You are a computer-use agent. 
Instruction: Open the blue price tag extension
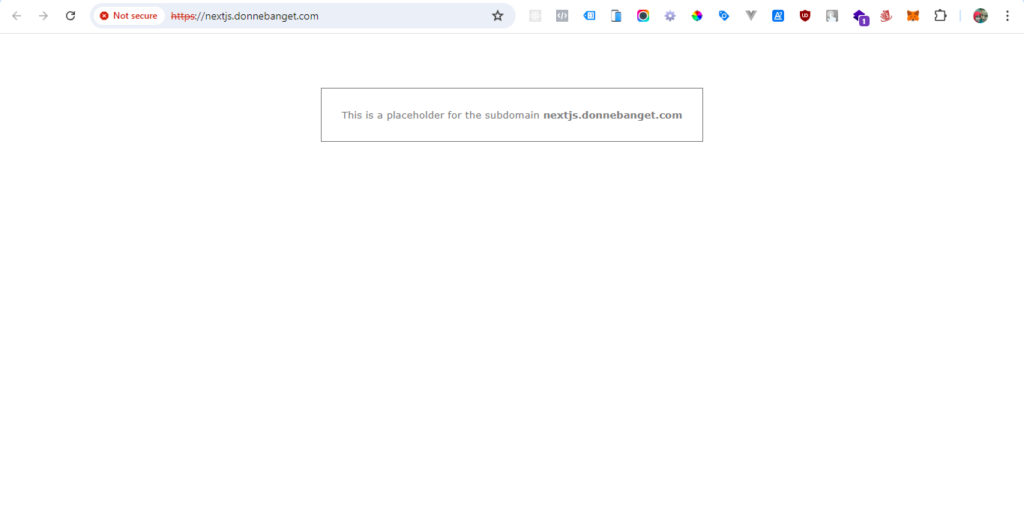[724, 16]
